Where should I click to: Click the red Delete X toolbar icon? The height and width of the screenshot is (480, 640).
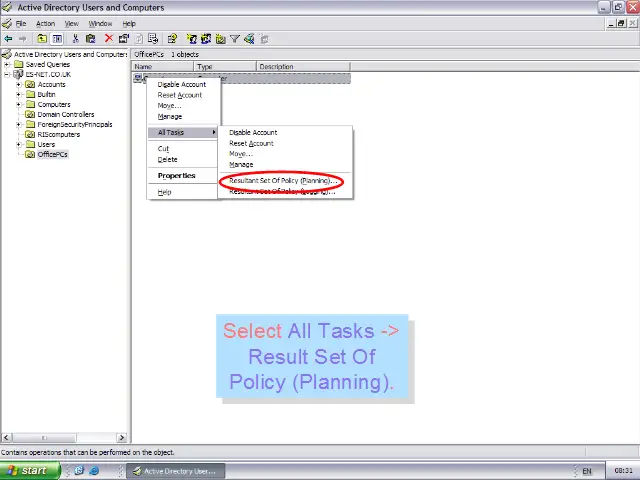click(109, 39)
